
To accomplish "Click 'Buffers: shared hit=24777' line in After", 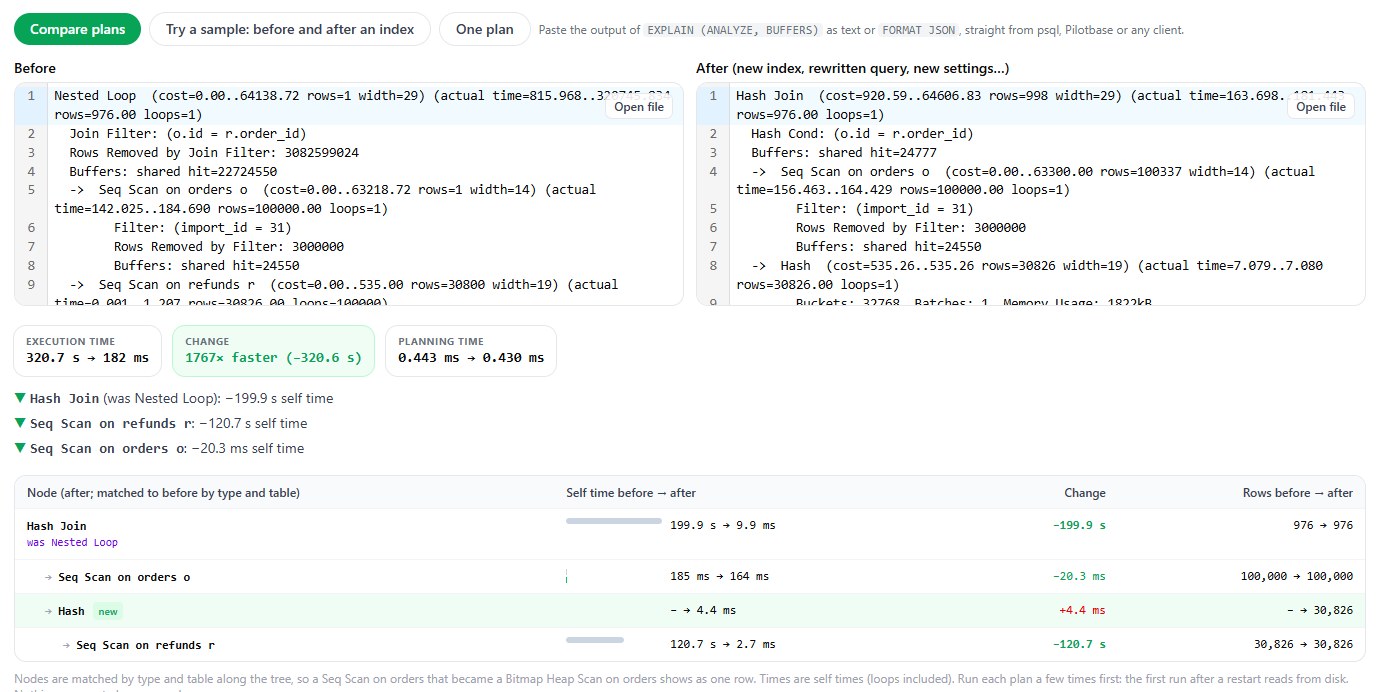I will coord(844,153).
